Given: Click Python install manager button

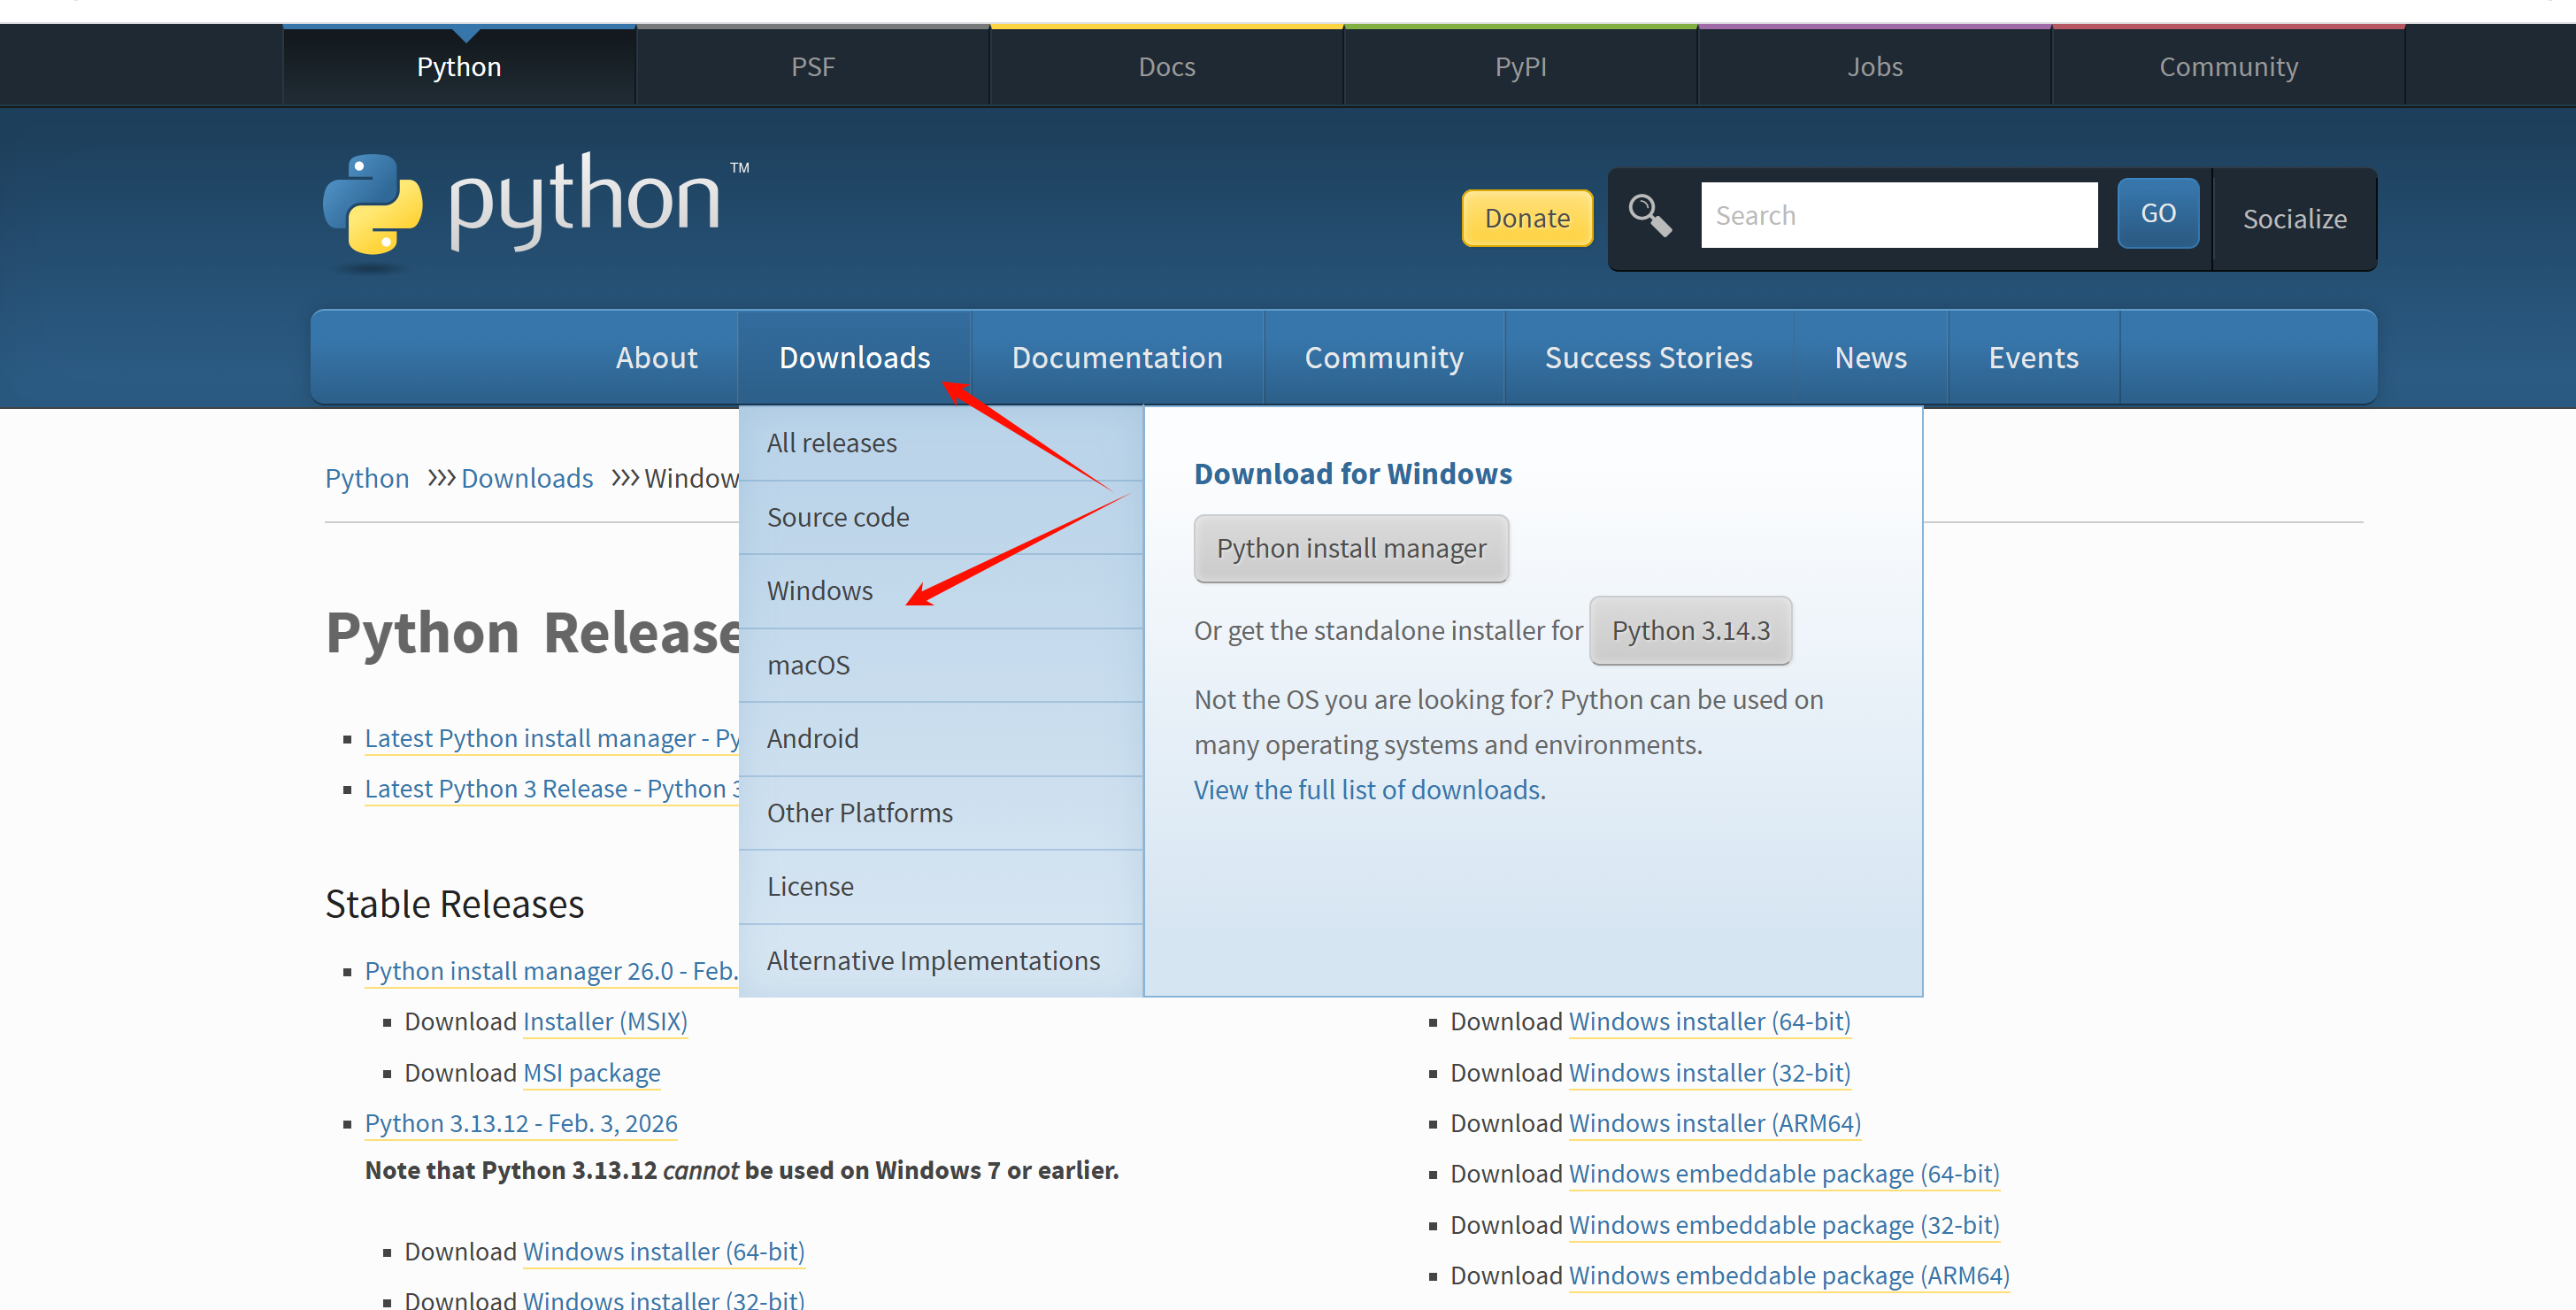Looking at the screenshot, I should pyautogui.click(x=1350, y=549).
